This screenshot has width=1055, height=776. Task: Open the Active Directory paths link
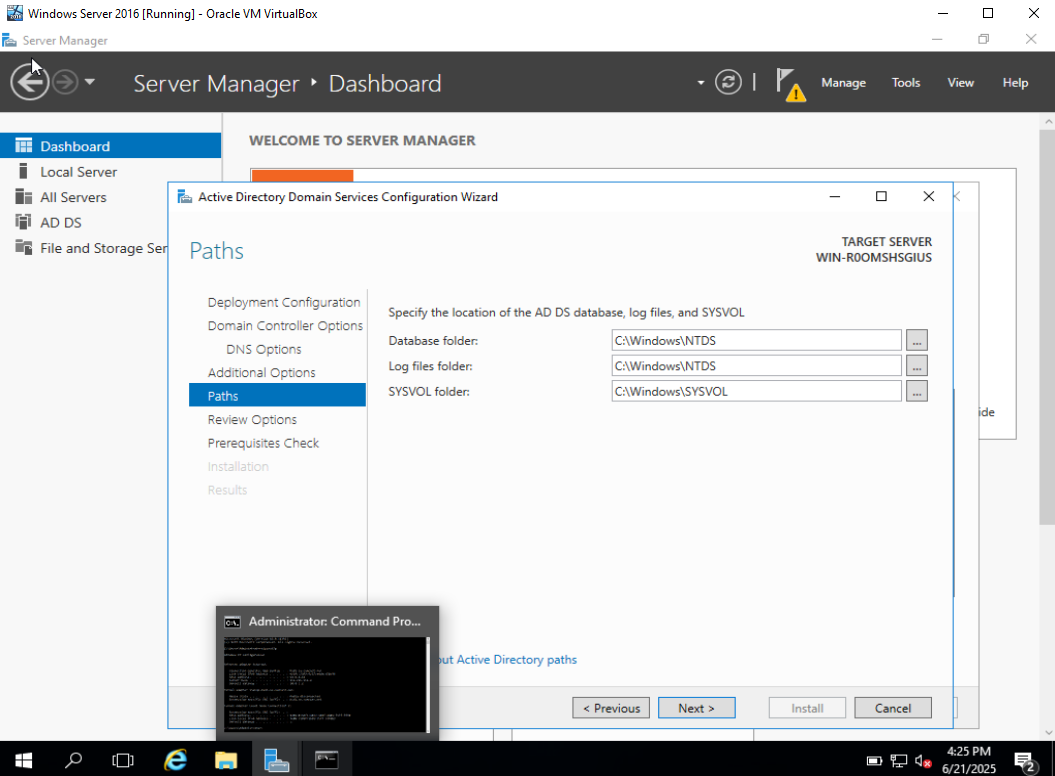tap(507, 660)
